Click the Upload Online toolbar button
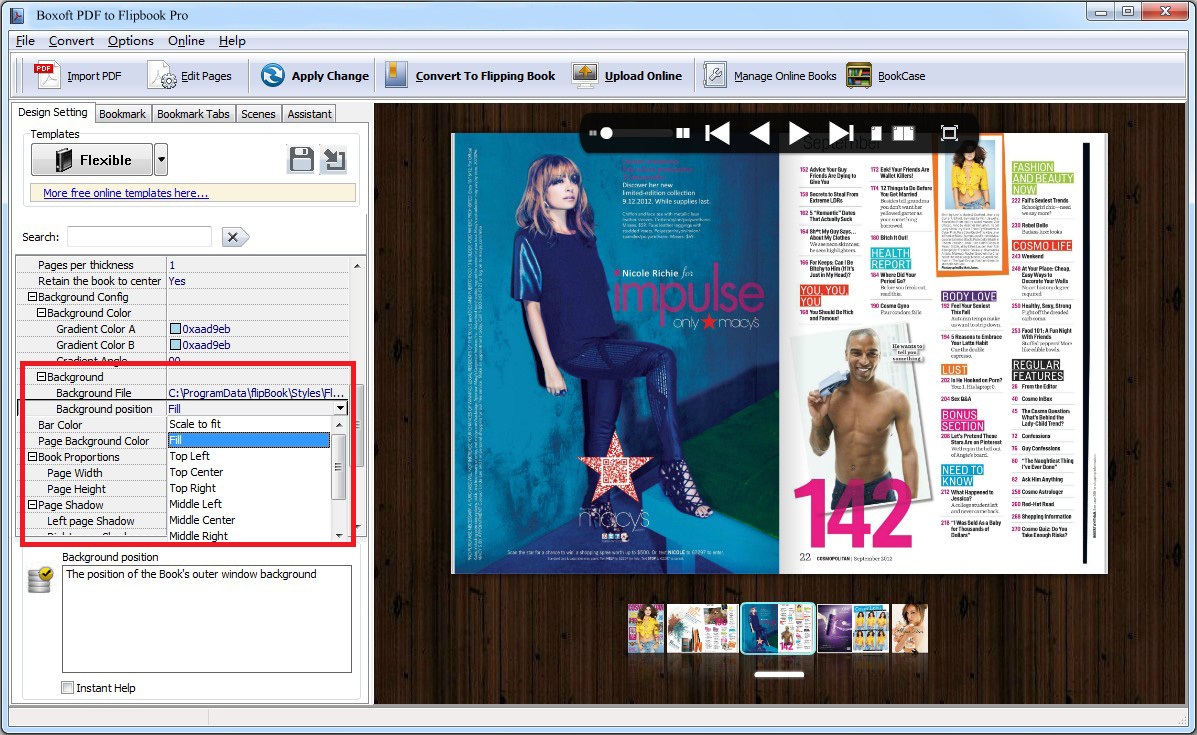 click(627, 76)
